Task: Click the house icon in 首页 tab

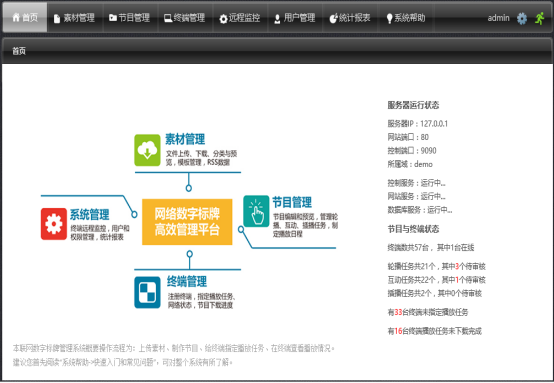Action: (16, 17)
